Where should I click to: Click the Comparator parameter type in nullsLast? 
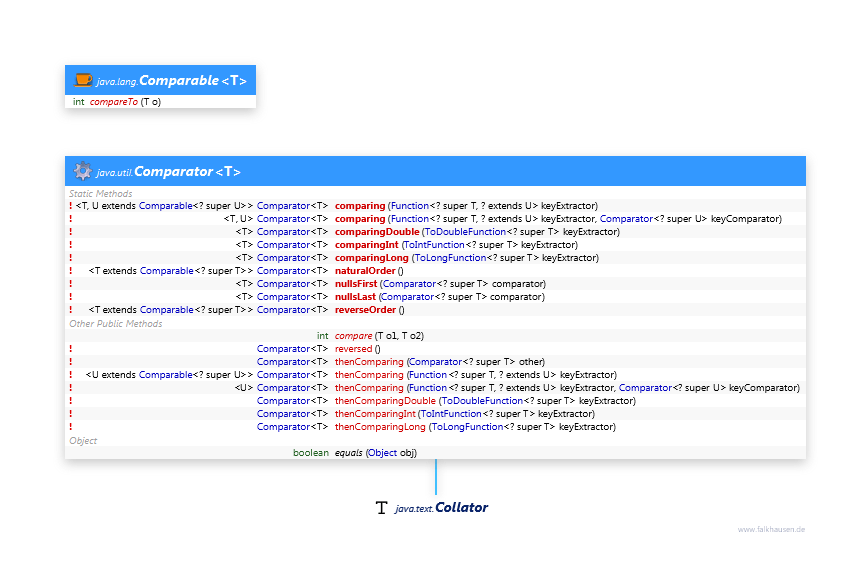(x=408, y=296)
